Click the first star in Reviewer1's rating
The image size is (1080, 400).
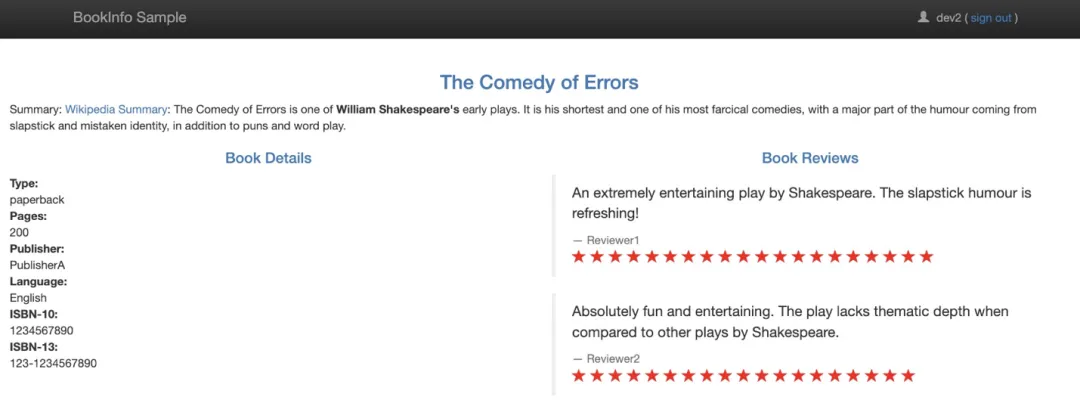click(x=578, y=257)
